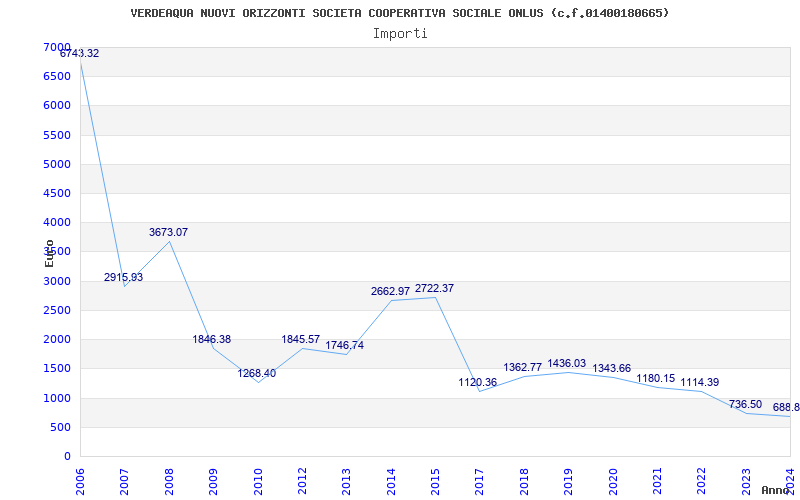Click the 1268.40 data label

coord(257,373)
